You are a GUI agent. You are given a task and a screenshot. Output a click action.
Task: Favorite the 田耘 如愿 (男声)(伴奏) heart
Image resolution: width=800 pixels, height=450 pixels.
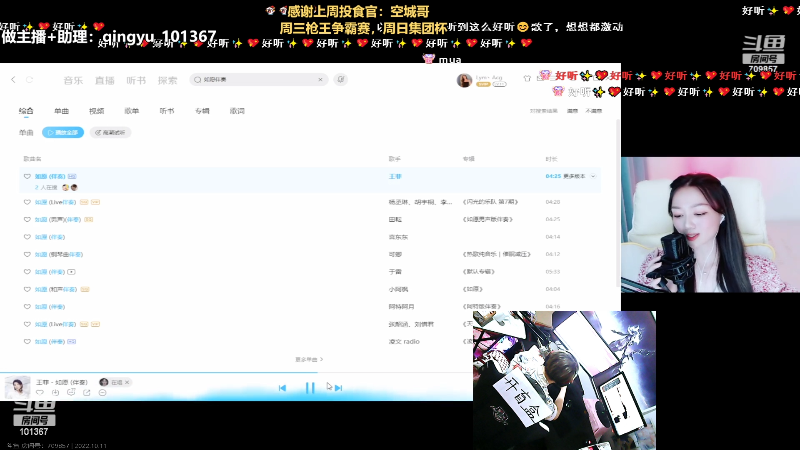(27, 219)
